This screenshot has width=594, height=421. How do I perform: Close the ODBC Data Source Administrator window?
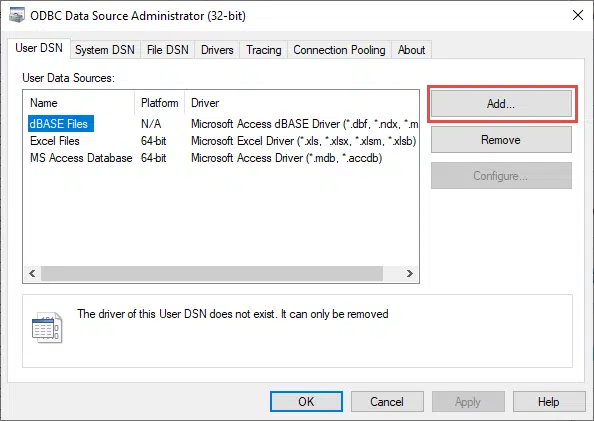(x=578, y=15)
